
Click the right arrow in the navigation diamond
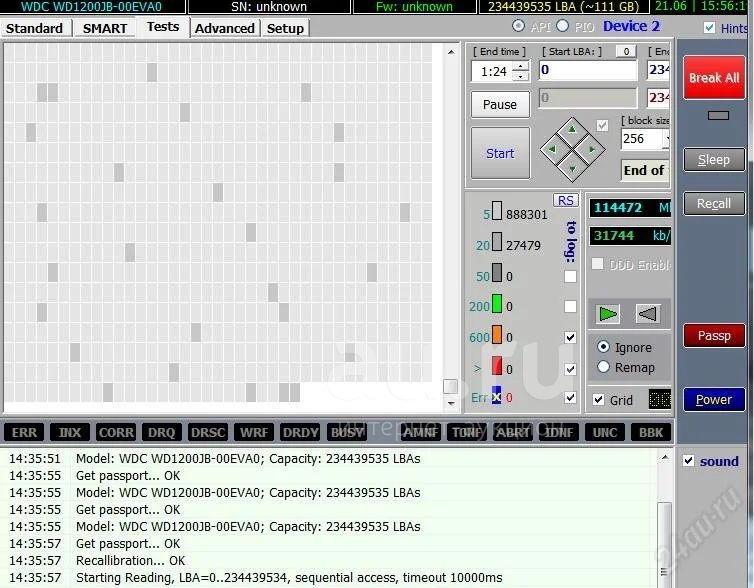pos(592,150)
